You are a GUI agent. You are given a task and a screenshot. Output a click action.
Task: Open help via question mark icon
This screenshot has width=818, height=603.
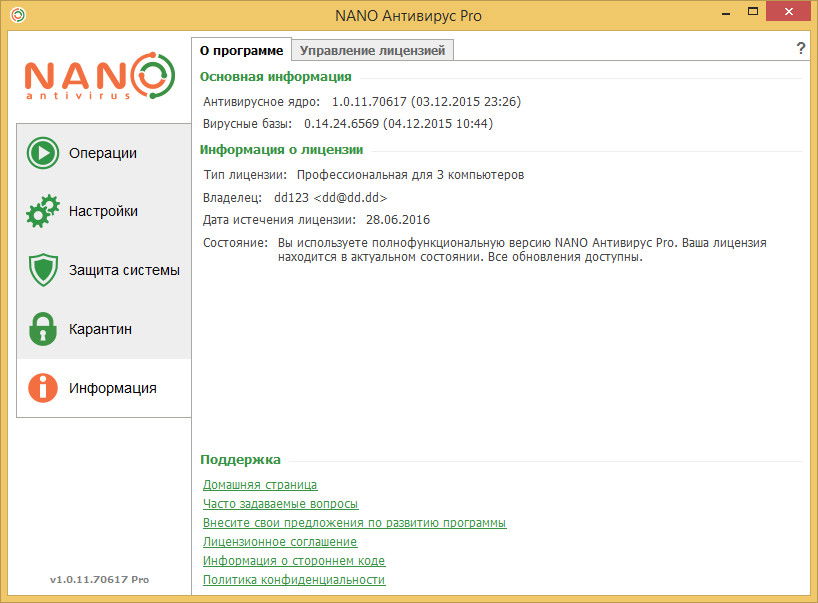pos(801,49)
